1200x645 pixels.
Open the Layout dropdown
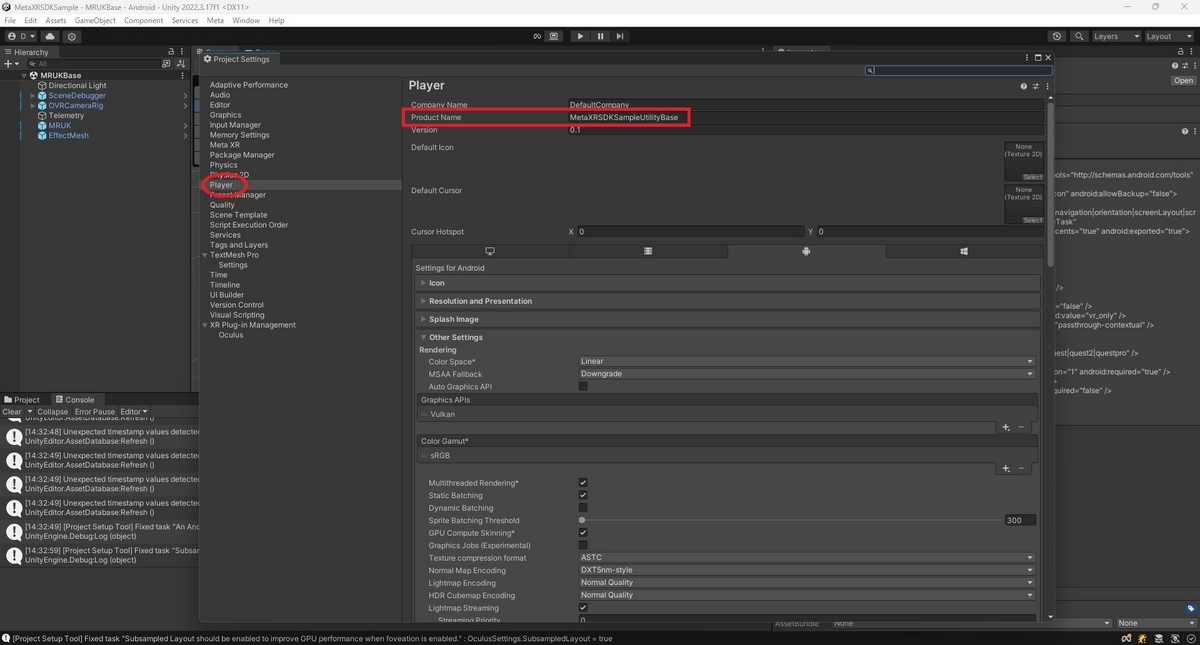(1169, 36)
